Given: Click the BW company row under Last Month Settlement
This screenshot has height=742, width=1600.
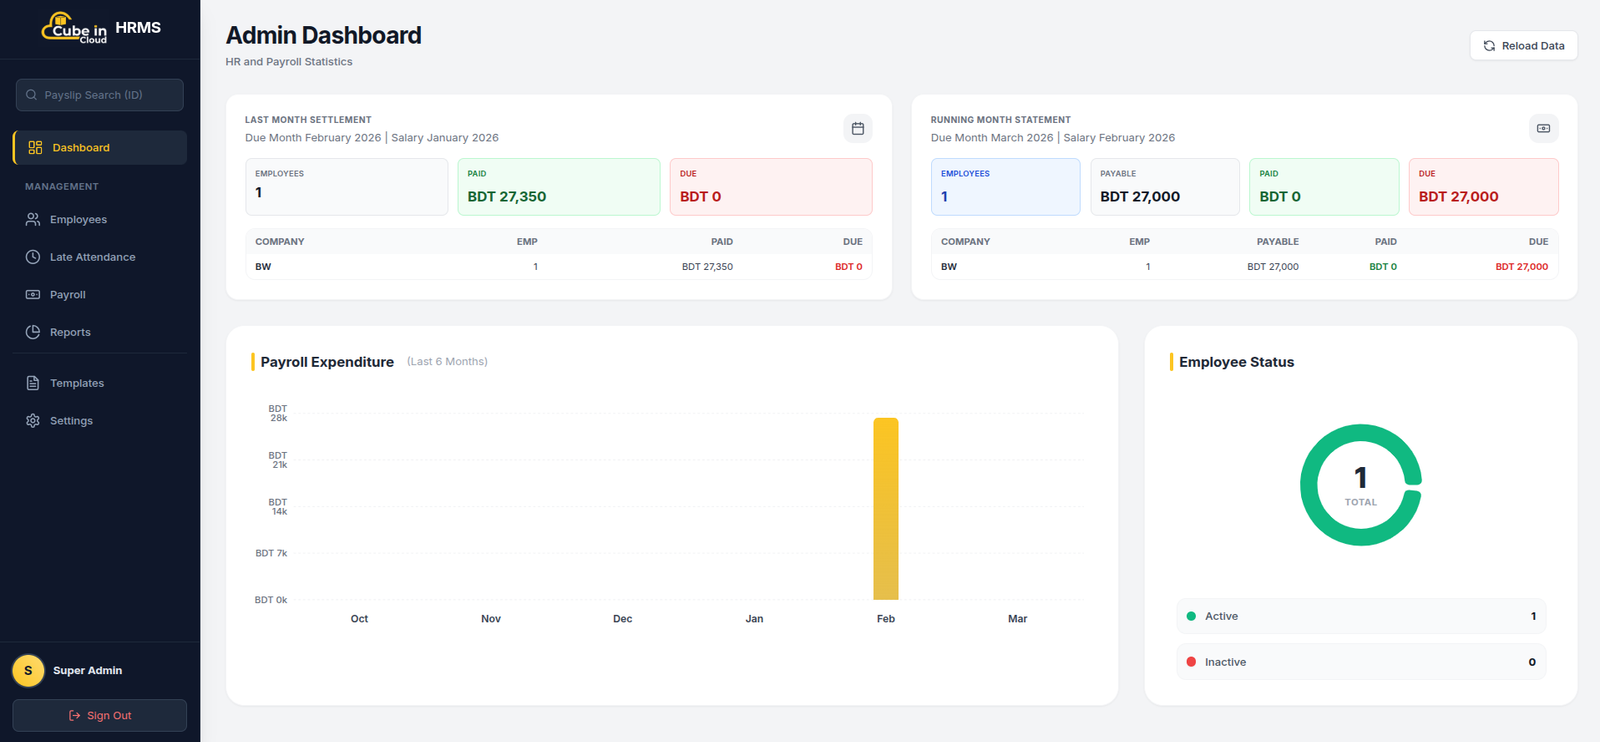Looking at the screenshot, I should 558,267.
